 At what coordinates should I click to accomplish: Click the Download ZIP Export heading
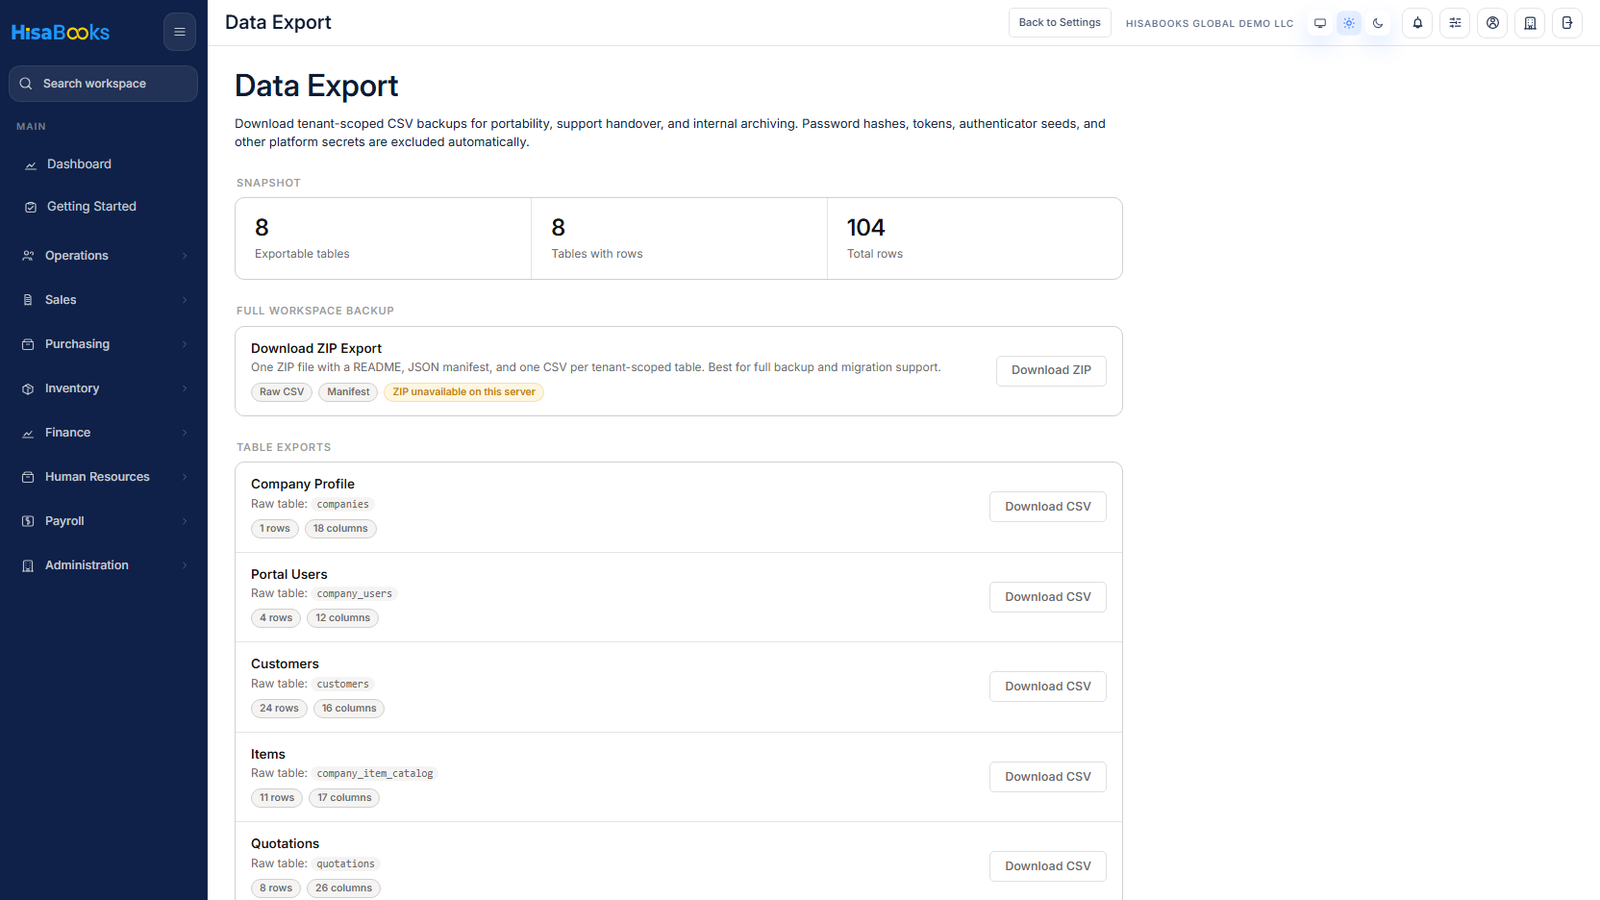pyautogui.click(x=316, y=349)
